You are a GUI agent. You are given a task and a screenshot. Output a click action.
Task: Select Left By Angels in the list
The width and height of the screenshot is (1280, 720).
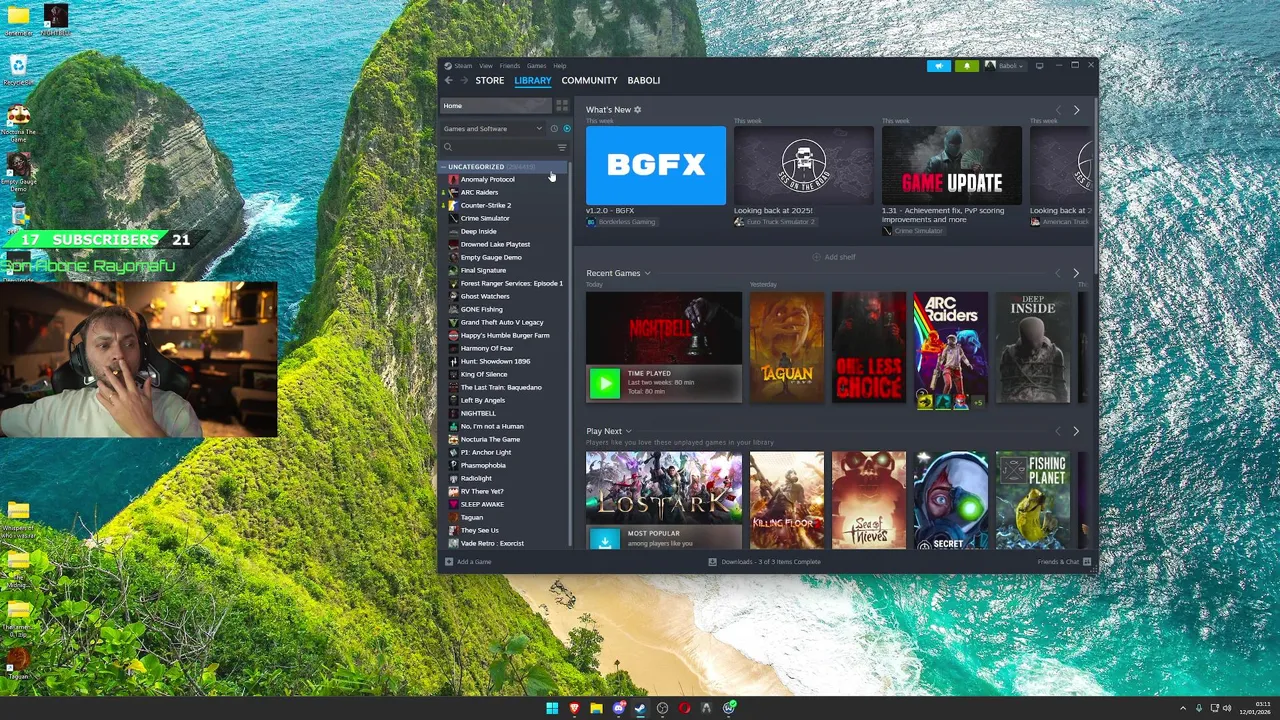pyautogui.click(x=482, y=400)
